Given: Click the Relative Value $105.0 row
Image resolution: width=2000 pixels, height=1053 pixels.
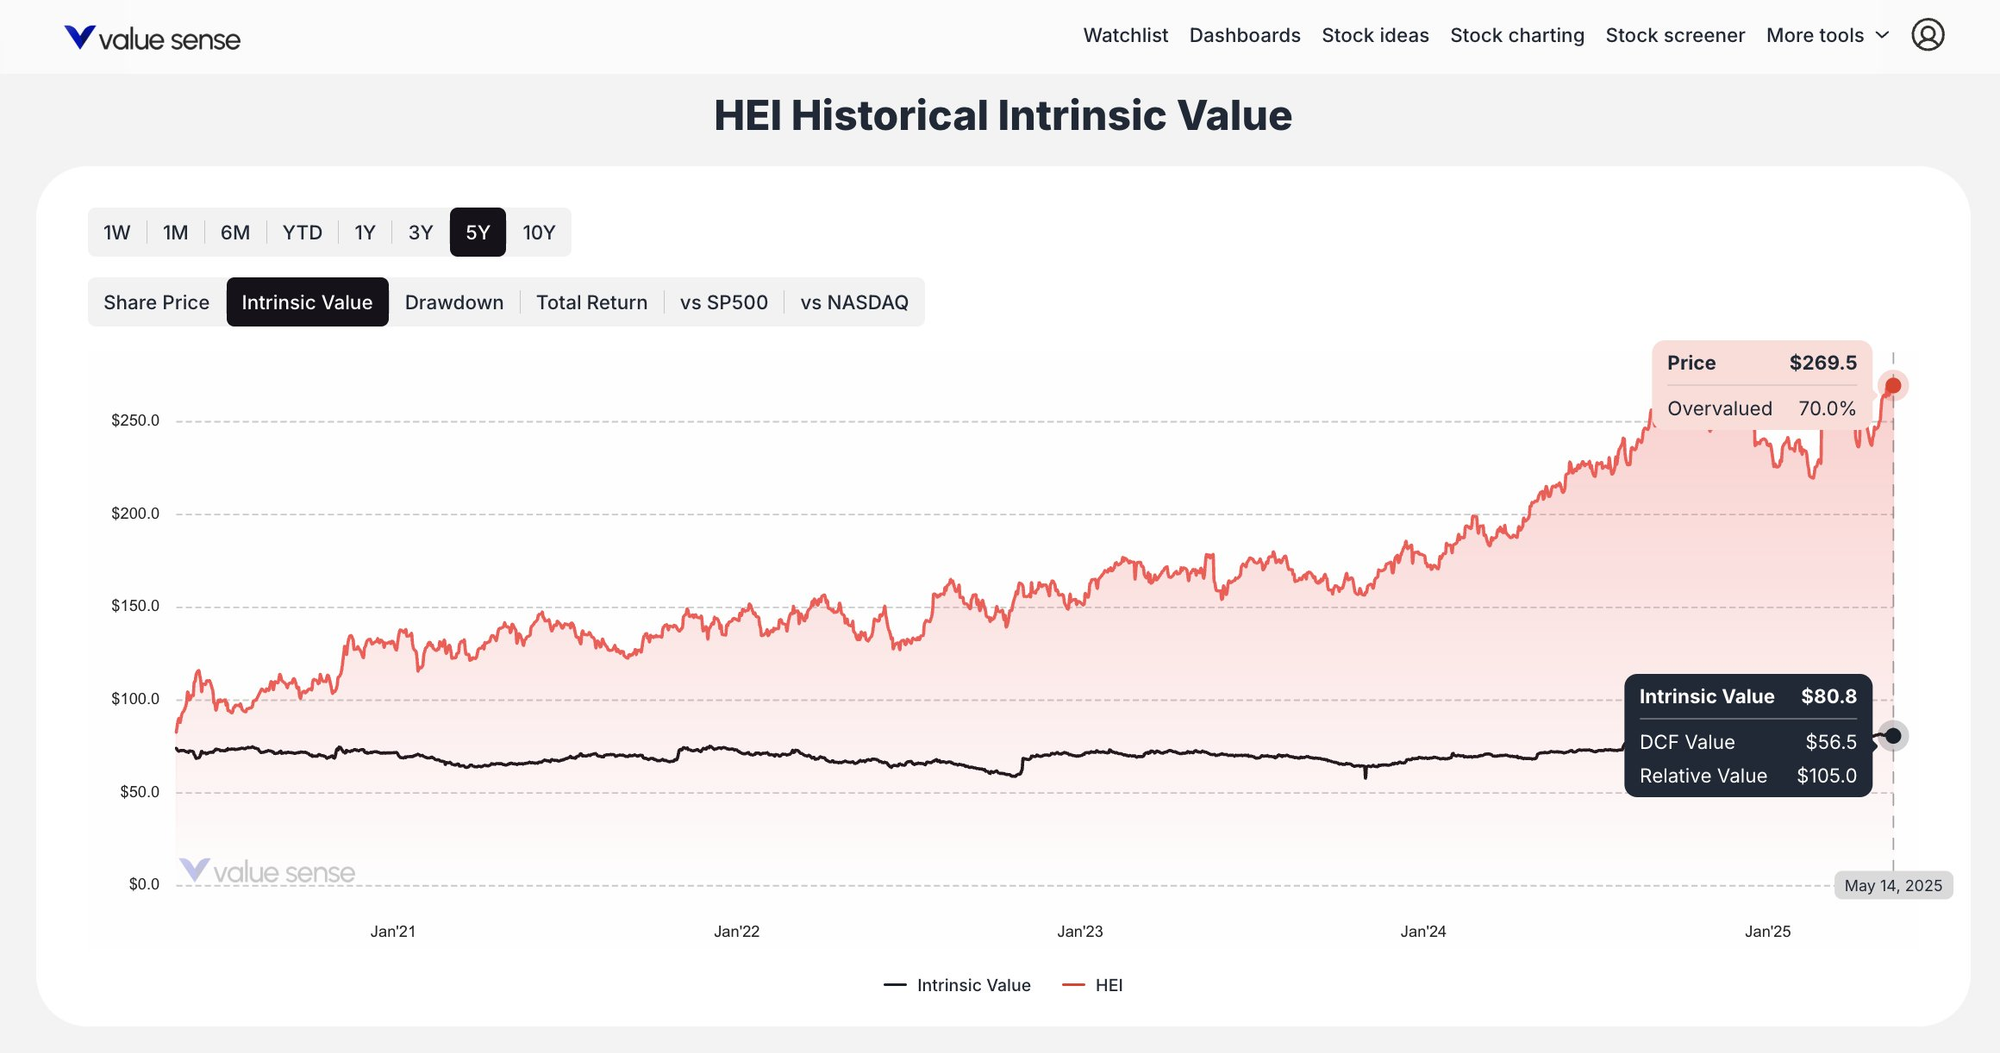Looking at the screenshot, I should (x=1748, y=776).
